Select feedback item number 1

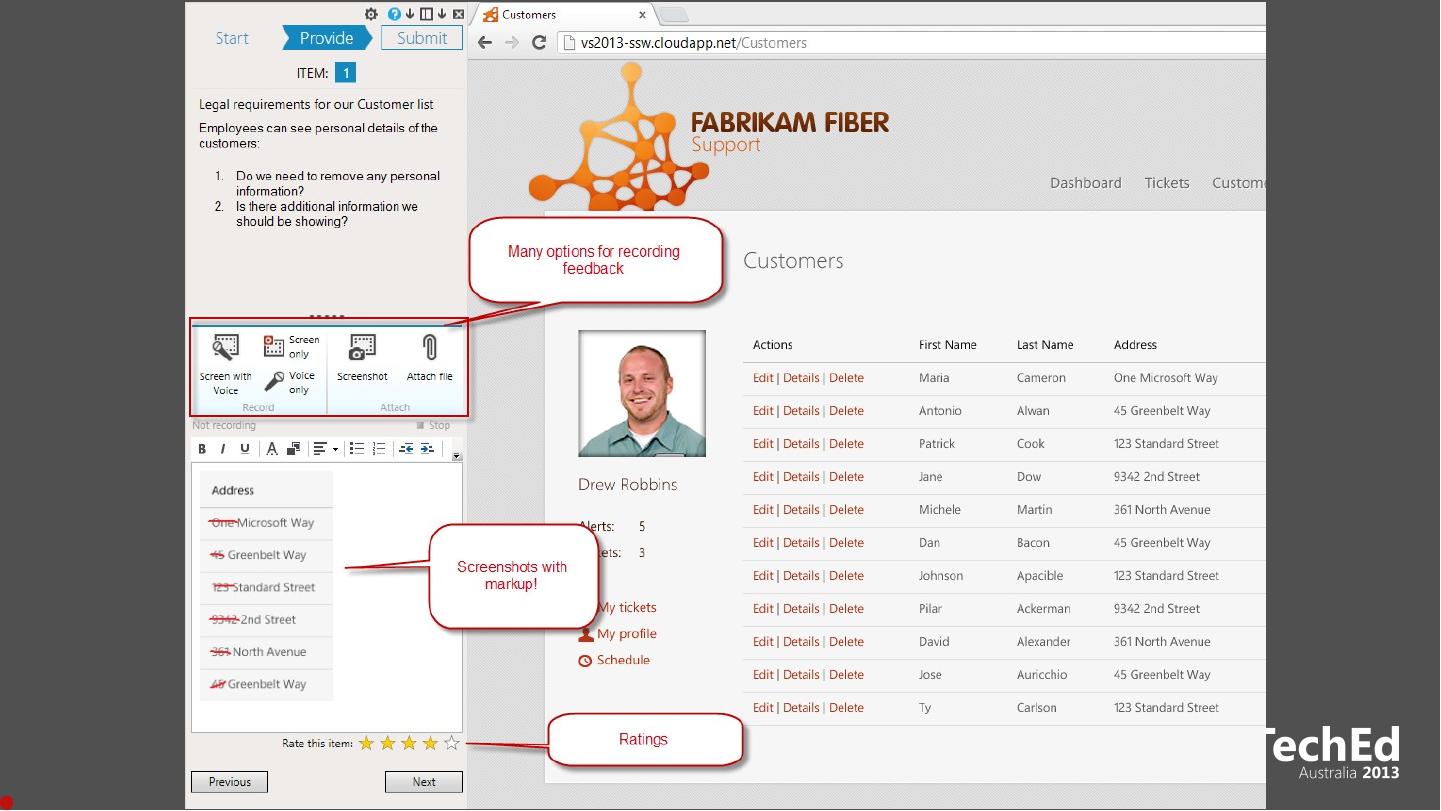pos(345,73)
